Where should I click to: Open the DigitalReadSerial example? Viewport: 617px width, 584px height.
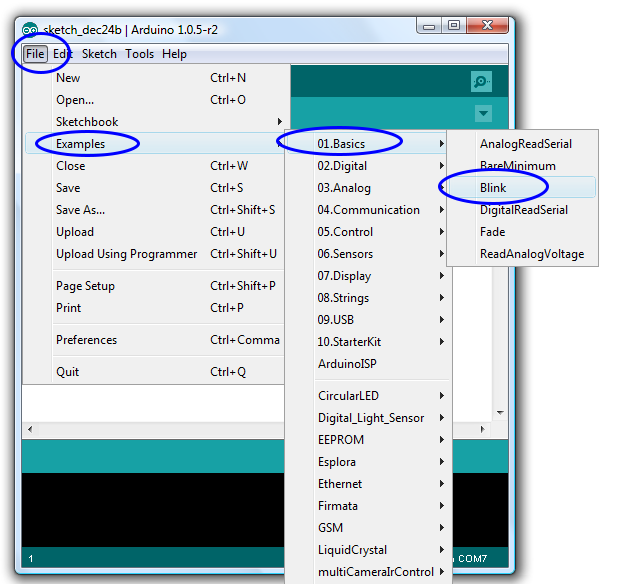click(523, 210)
